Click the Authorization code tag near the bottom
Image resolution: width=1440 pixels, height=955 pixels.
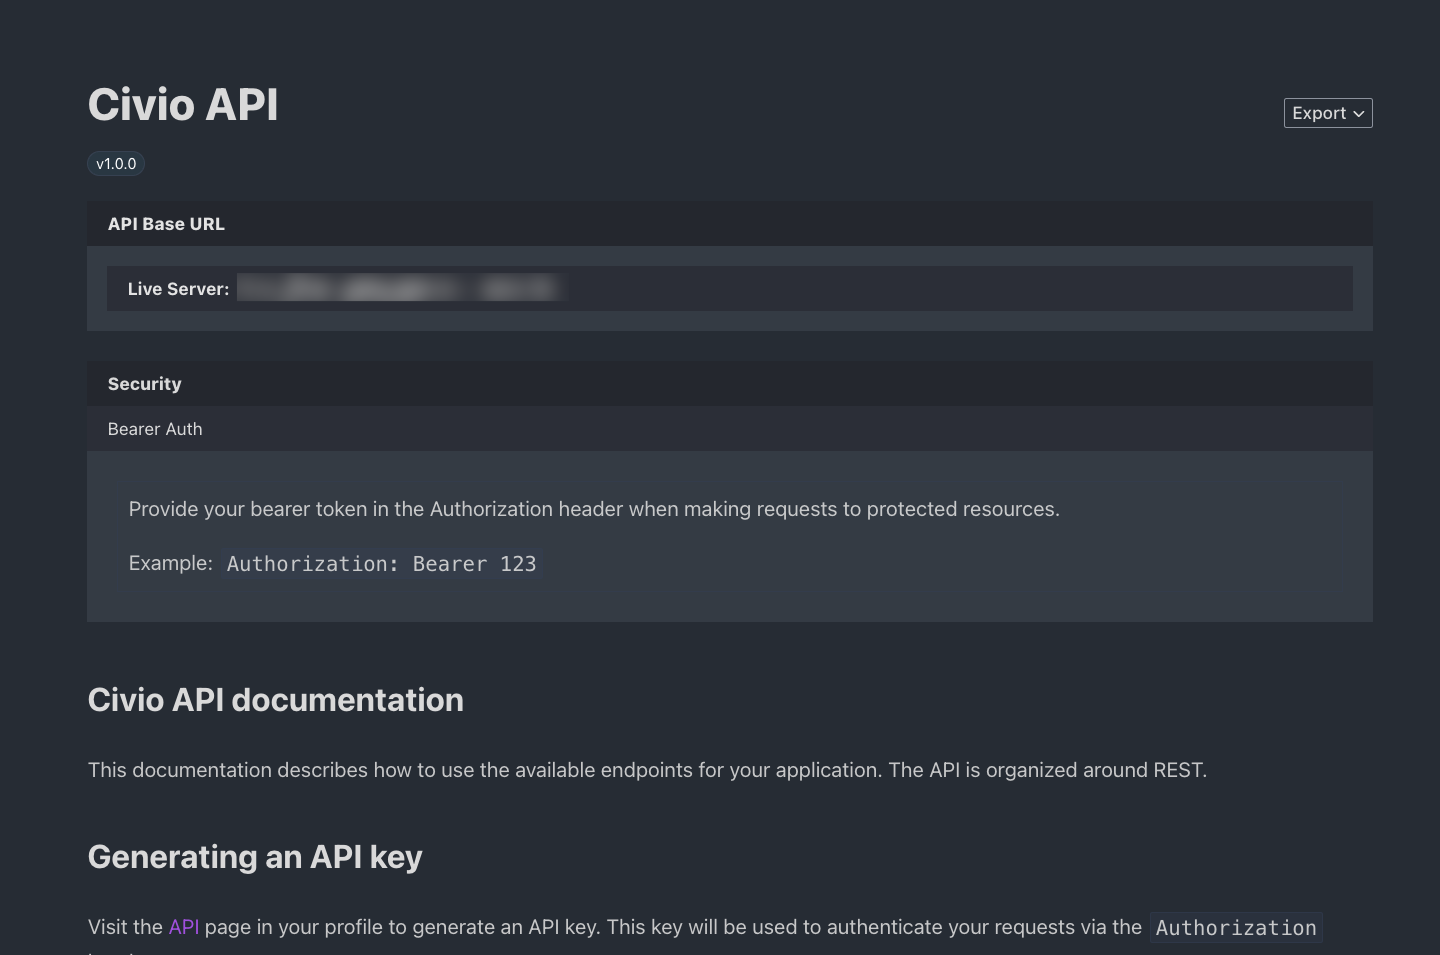pyautogui.click(x=1236, y=928)
